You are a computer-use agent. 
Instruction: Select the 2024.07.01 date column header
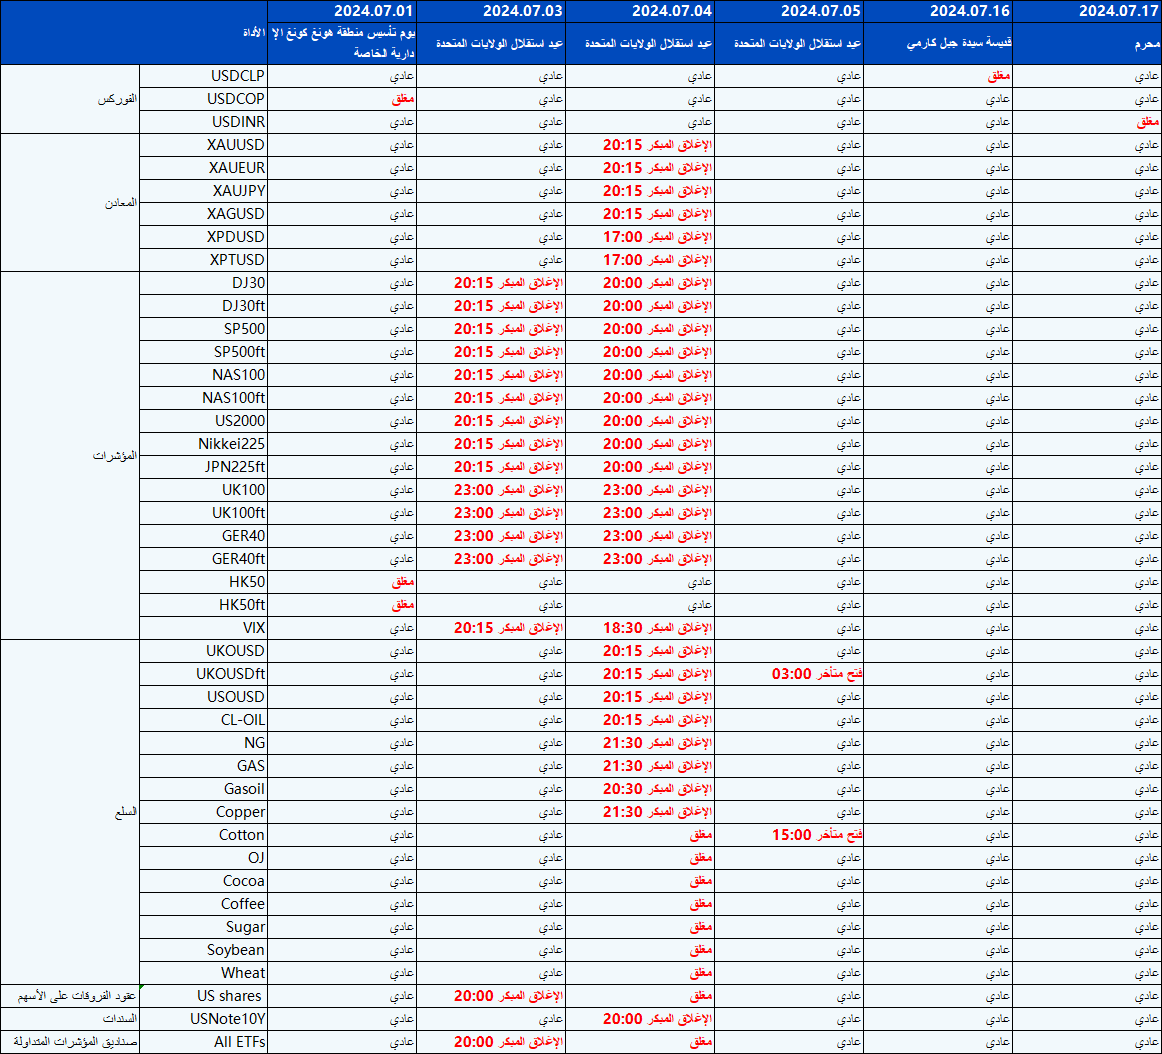(342, 11)
